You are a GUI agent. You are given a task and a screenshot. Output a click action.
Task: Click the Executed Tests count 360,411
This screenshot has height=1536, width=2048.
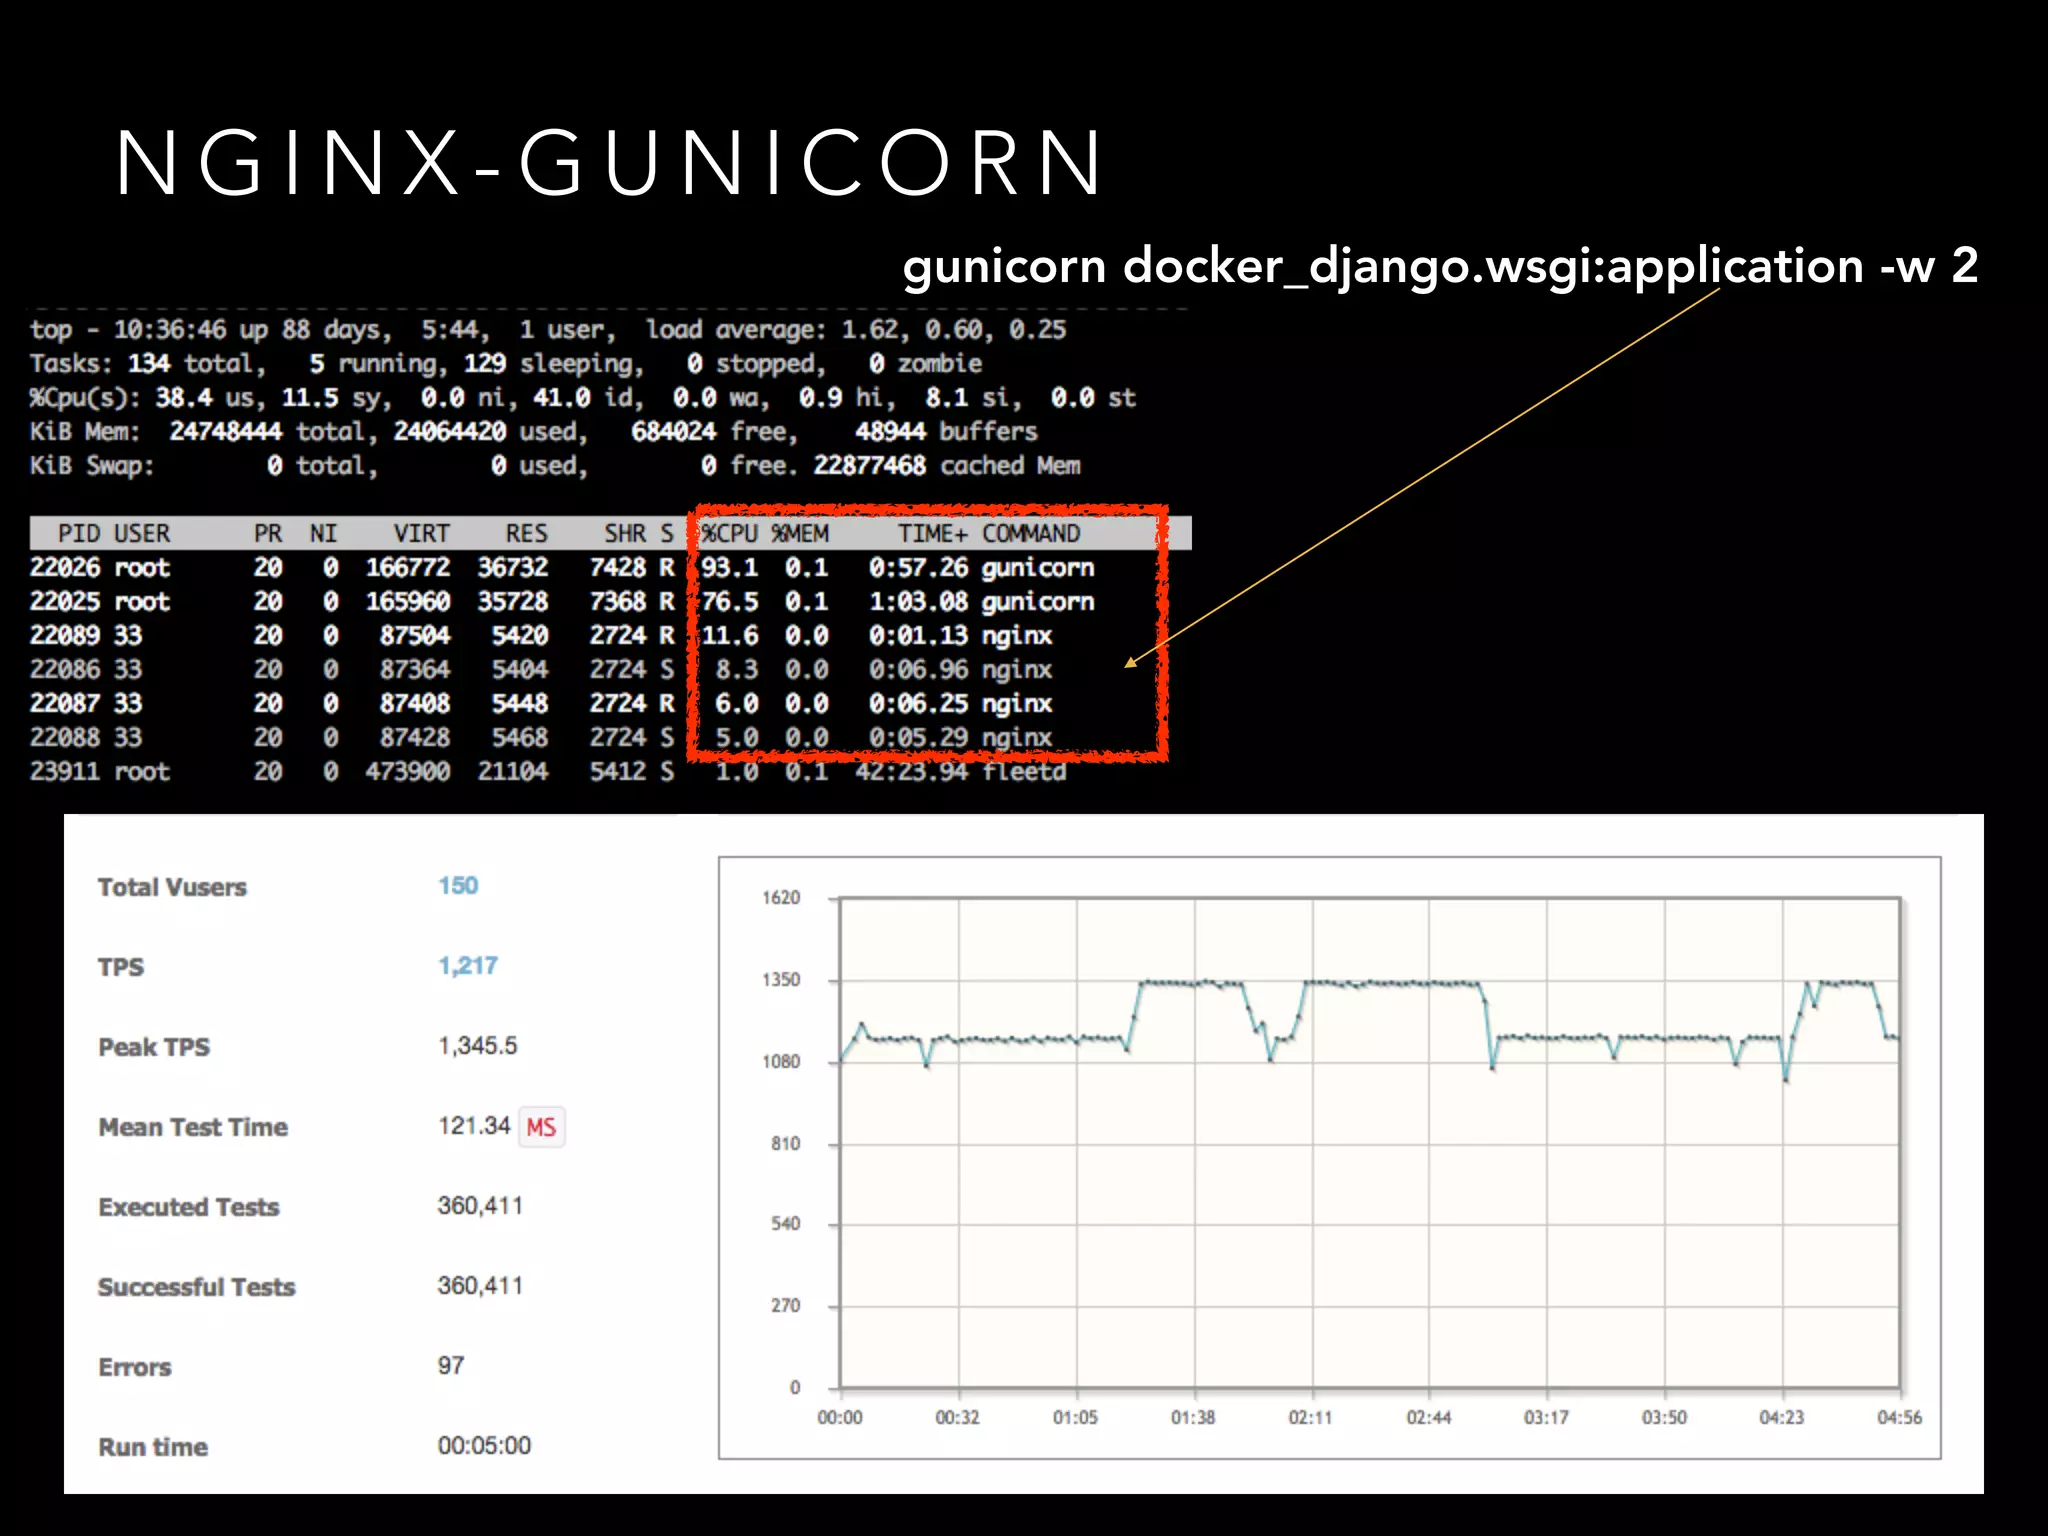pyautogui.click(x=480, y=1206)
